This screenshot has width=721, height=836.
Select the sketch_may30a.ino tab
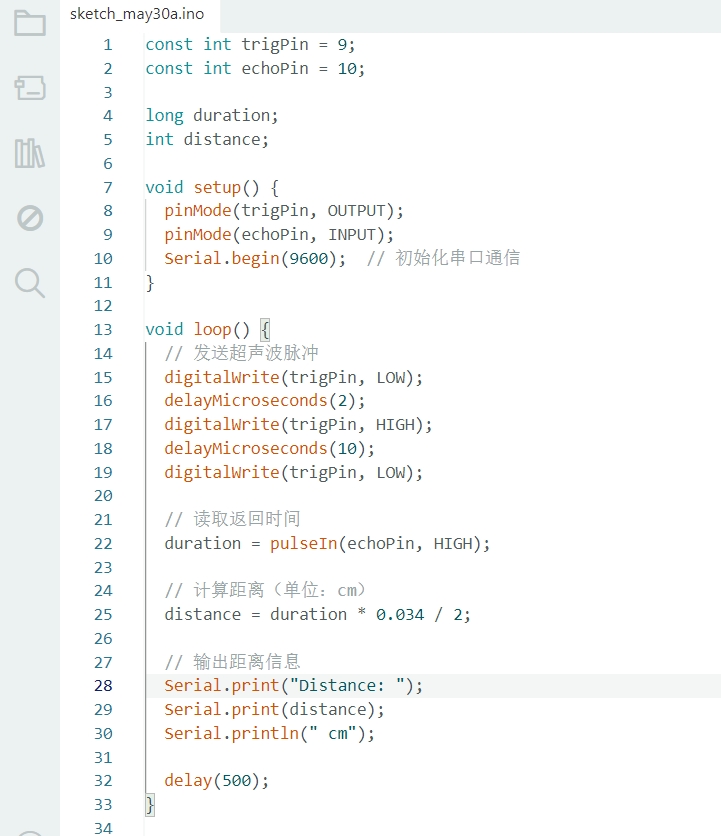[137, 14]
